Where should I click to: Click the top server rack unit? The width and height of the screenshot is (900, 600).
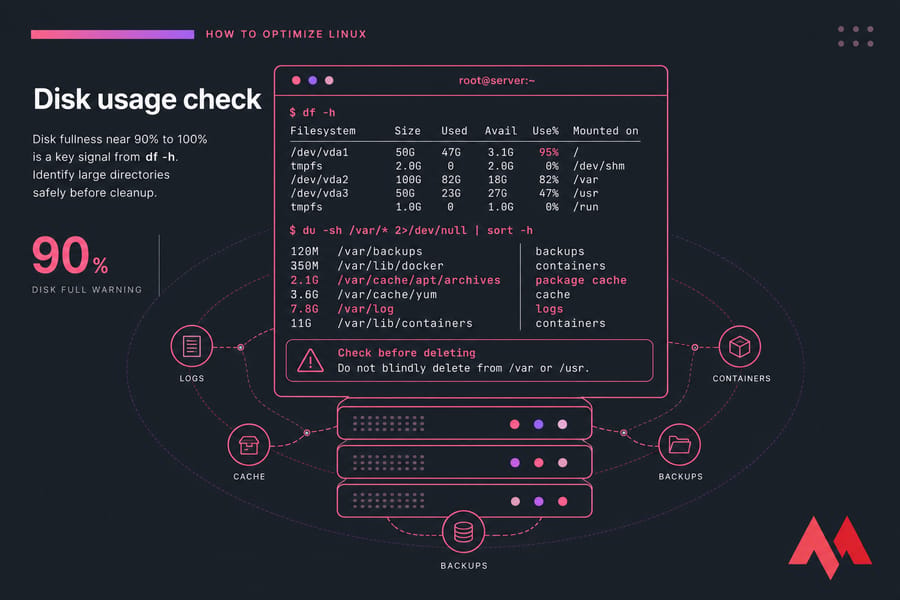tap(464, 424)
